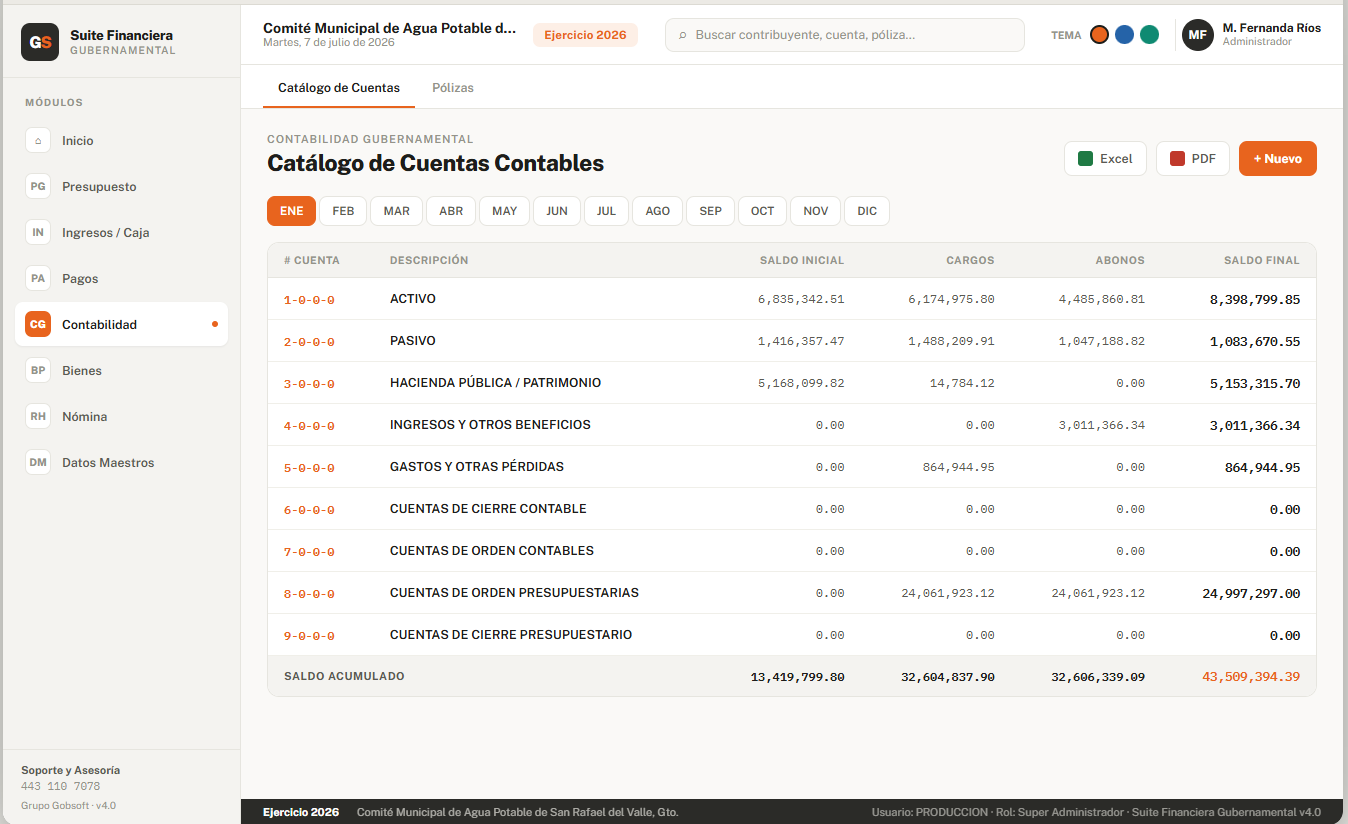Open account 6-0-0-0 link

click(309, 510)
